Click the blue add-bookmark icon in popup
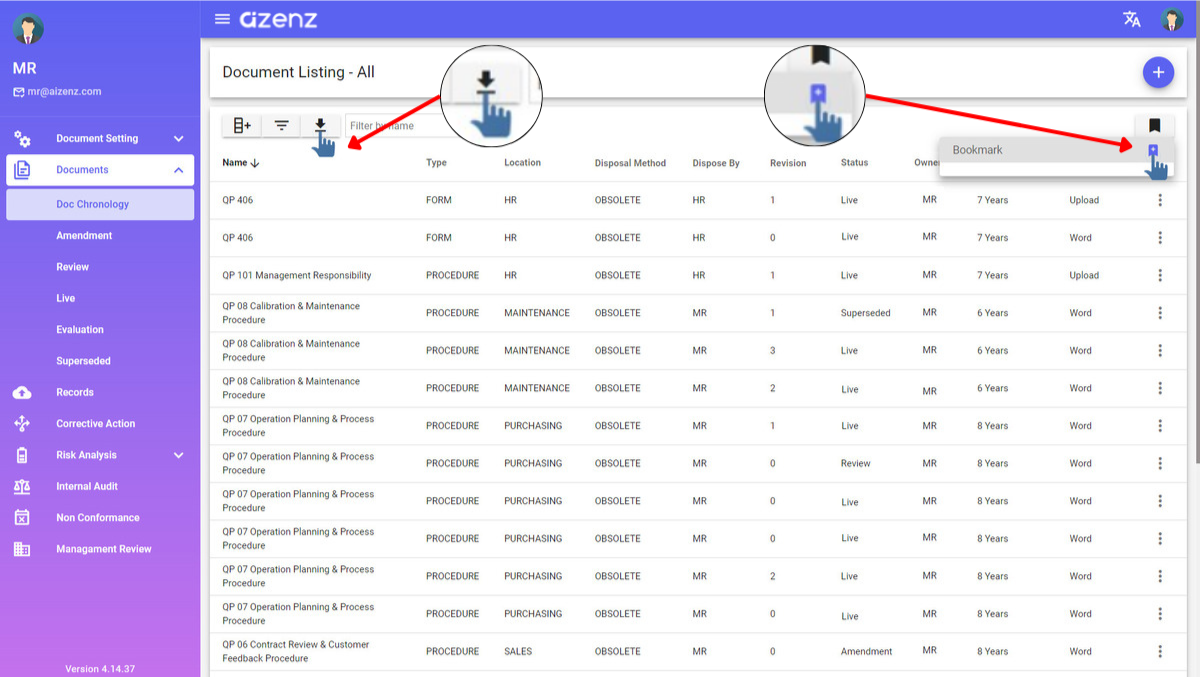The width and height of the screenshot is (1200, 677). tap(1153, 150)
